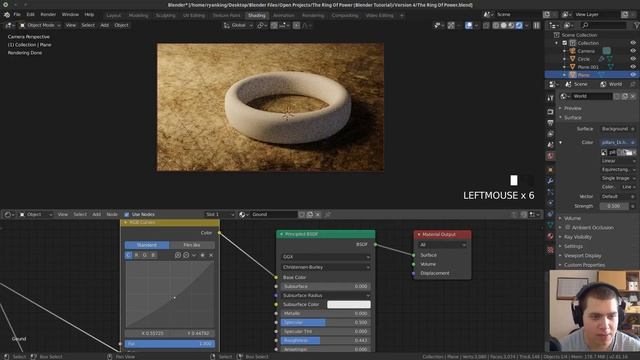
Task: Expand the Viewport Display panel
Action: (582, 256)
